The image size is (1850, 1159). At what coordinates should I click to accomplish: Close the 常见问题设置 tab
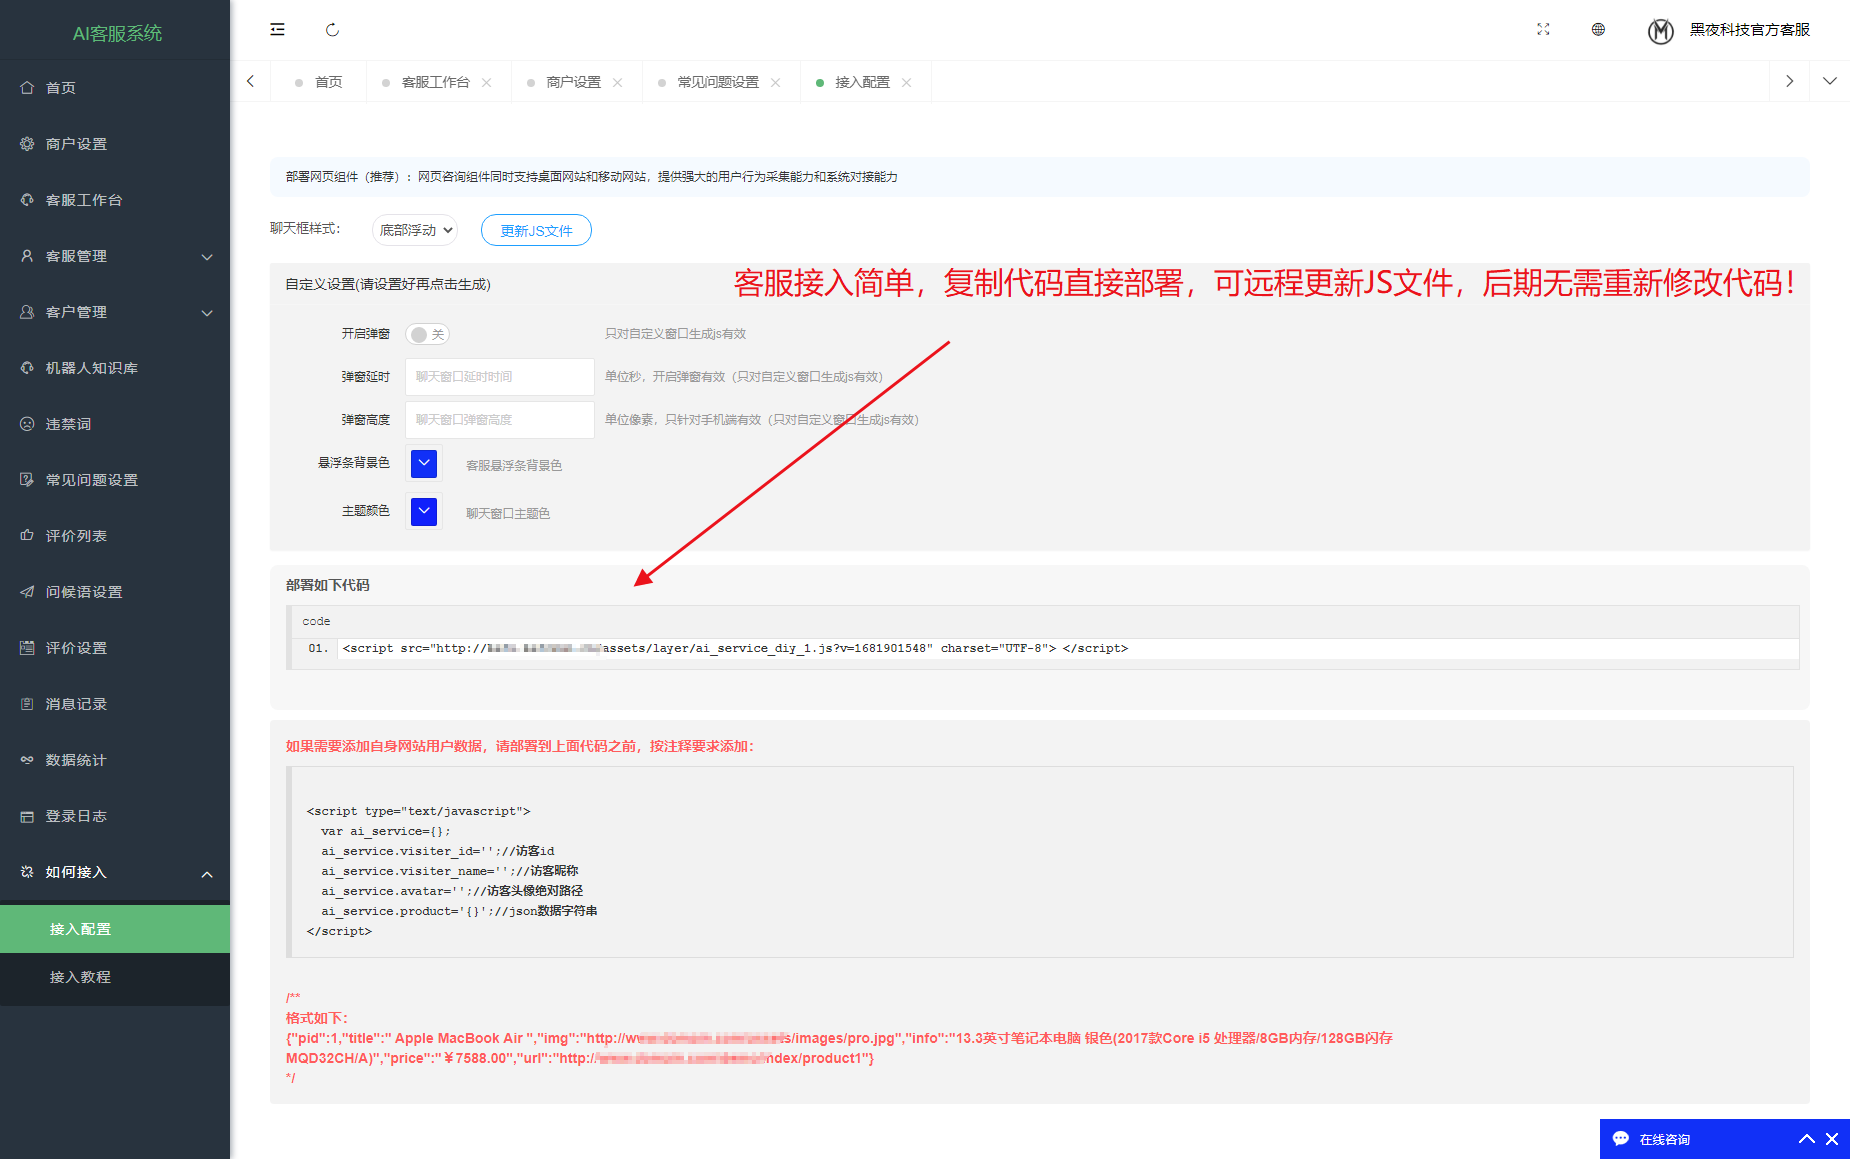[776, 83]
